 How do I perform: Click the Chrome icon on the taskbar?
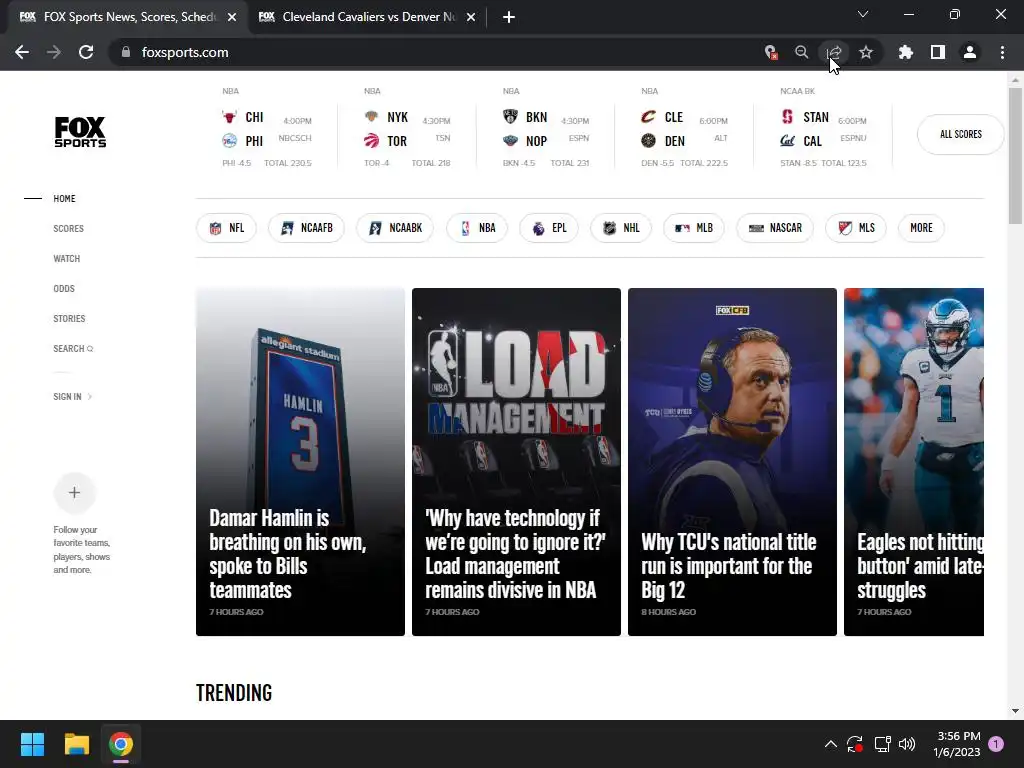pyautogui.click(x=121, y=744)
